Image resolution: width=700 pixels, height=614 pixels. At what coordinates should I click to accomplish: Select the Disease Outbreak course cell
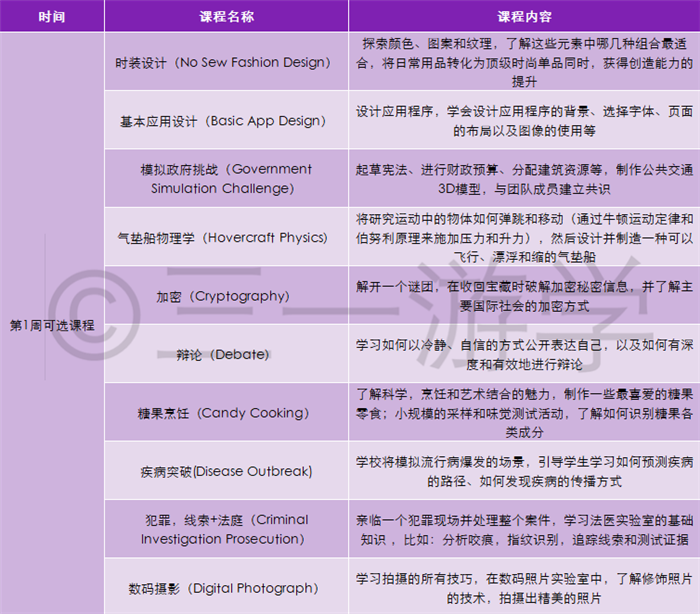pos(226,471)
